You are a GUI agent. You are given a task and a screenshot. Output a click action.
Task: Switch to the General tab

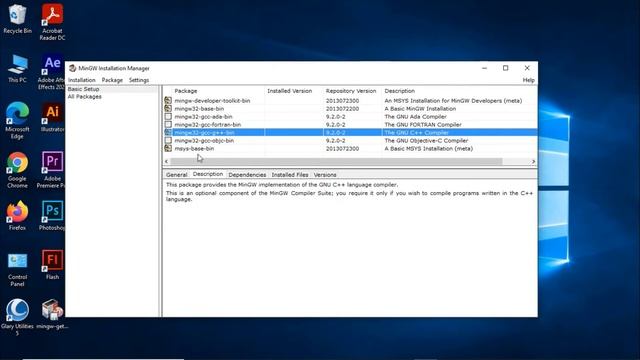177,175
